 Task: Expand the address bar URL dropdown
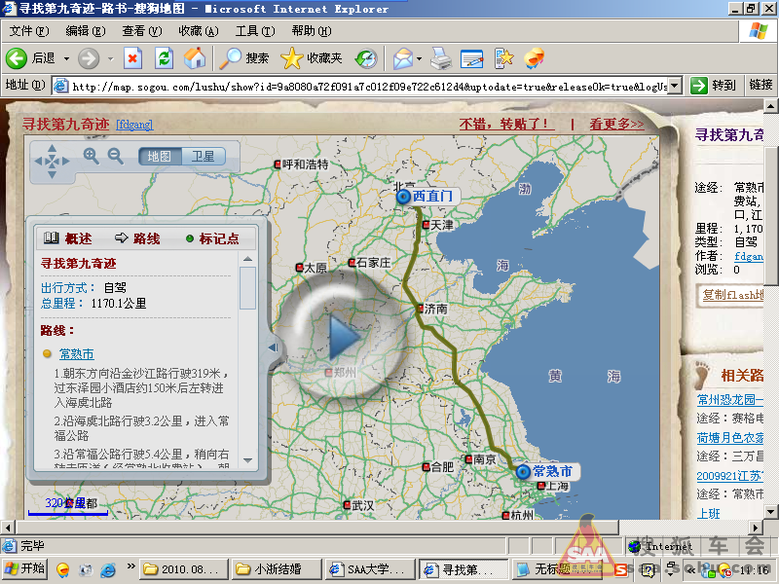pyautogui.click(x=674, y=86)
